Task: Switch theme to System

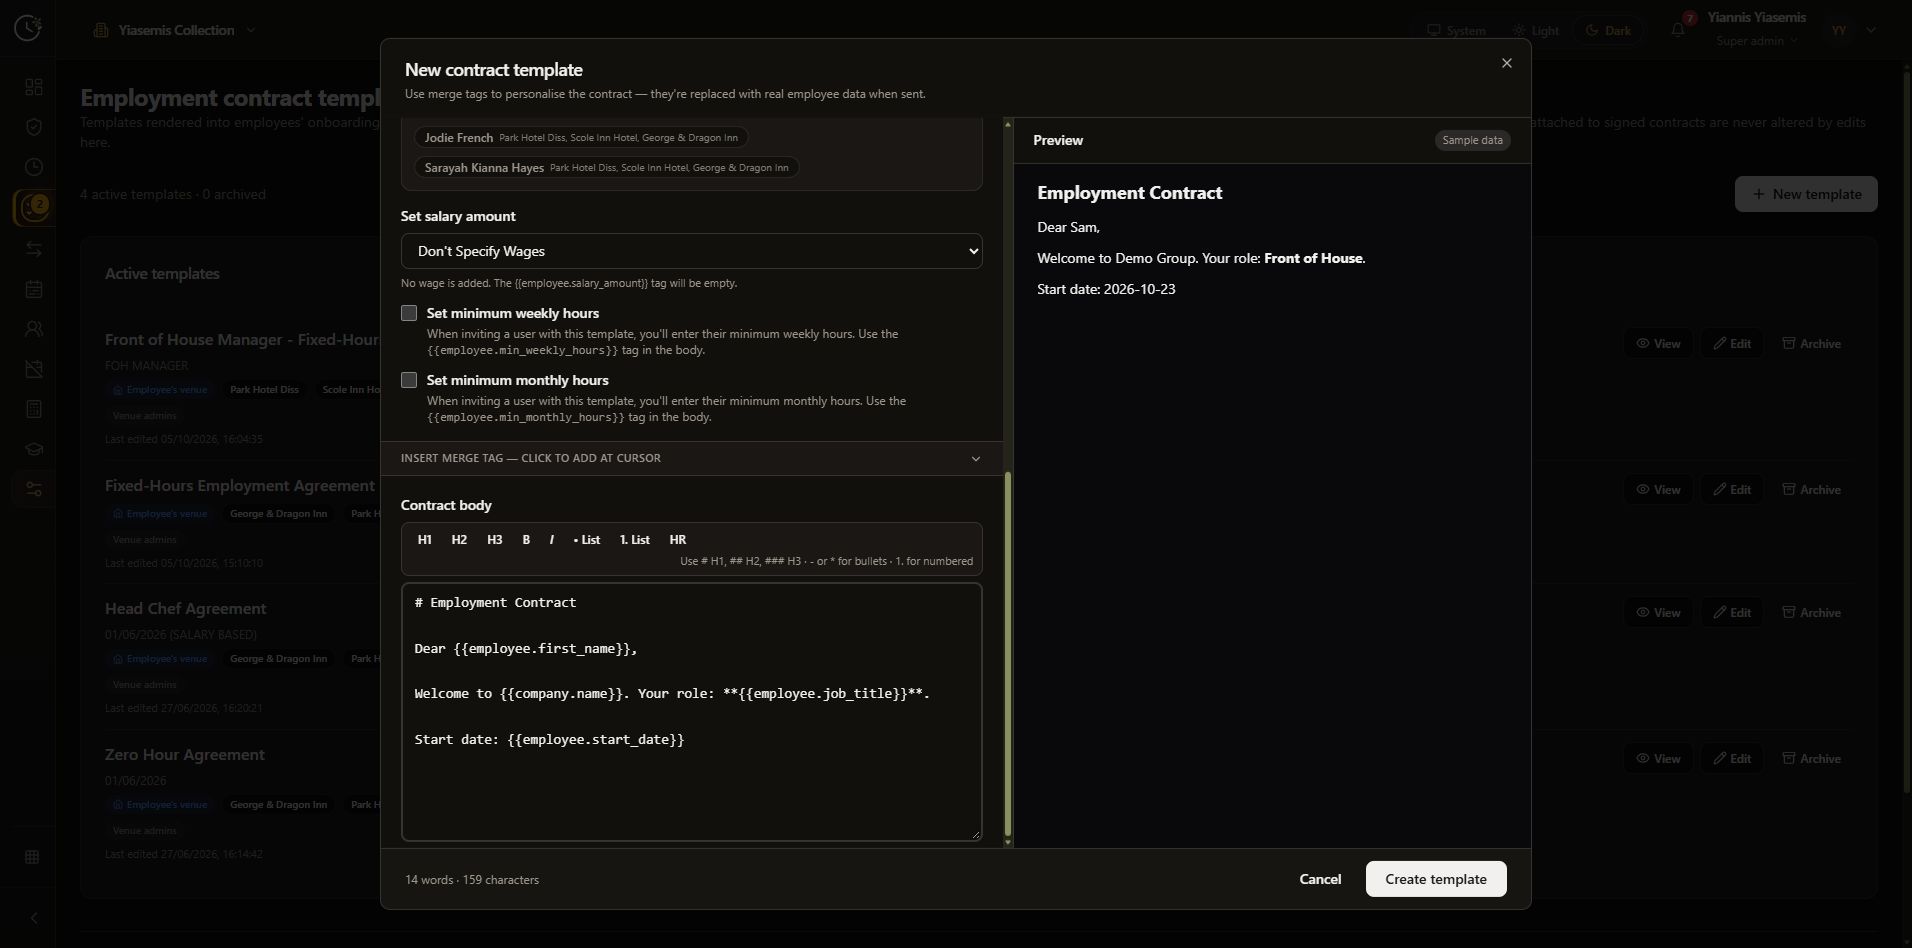Action: [x=1456, y=30]
